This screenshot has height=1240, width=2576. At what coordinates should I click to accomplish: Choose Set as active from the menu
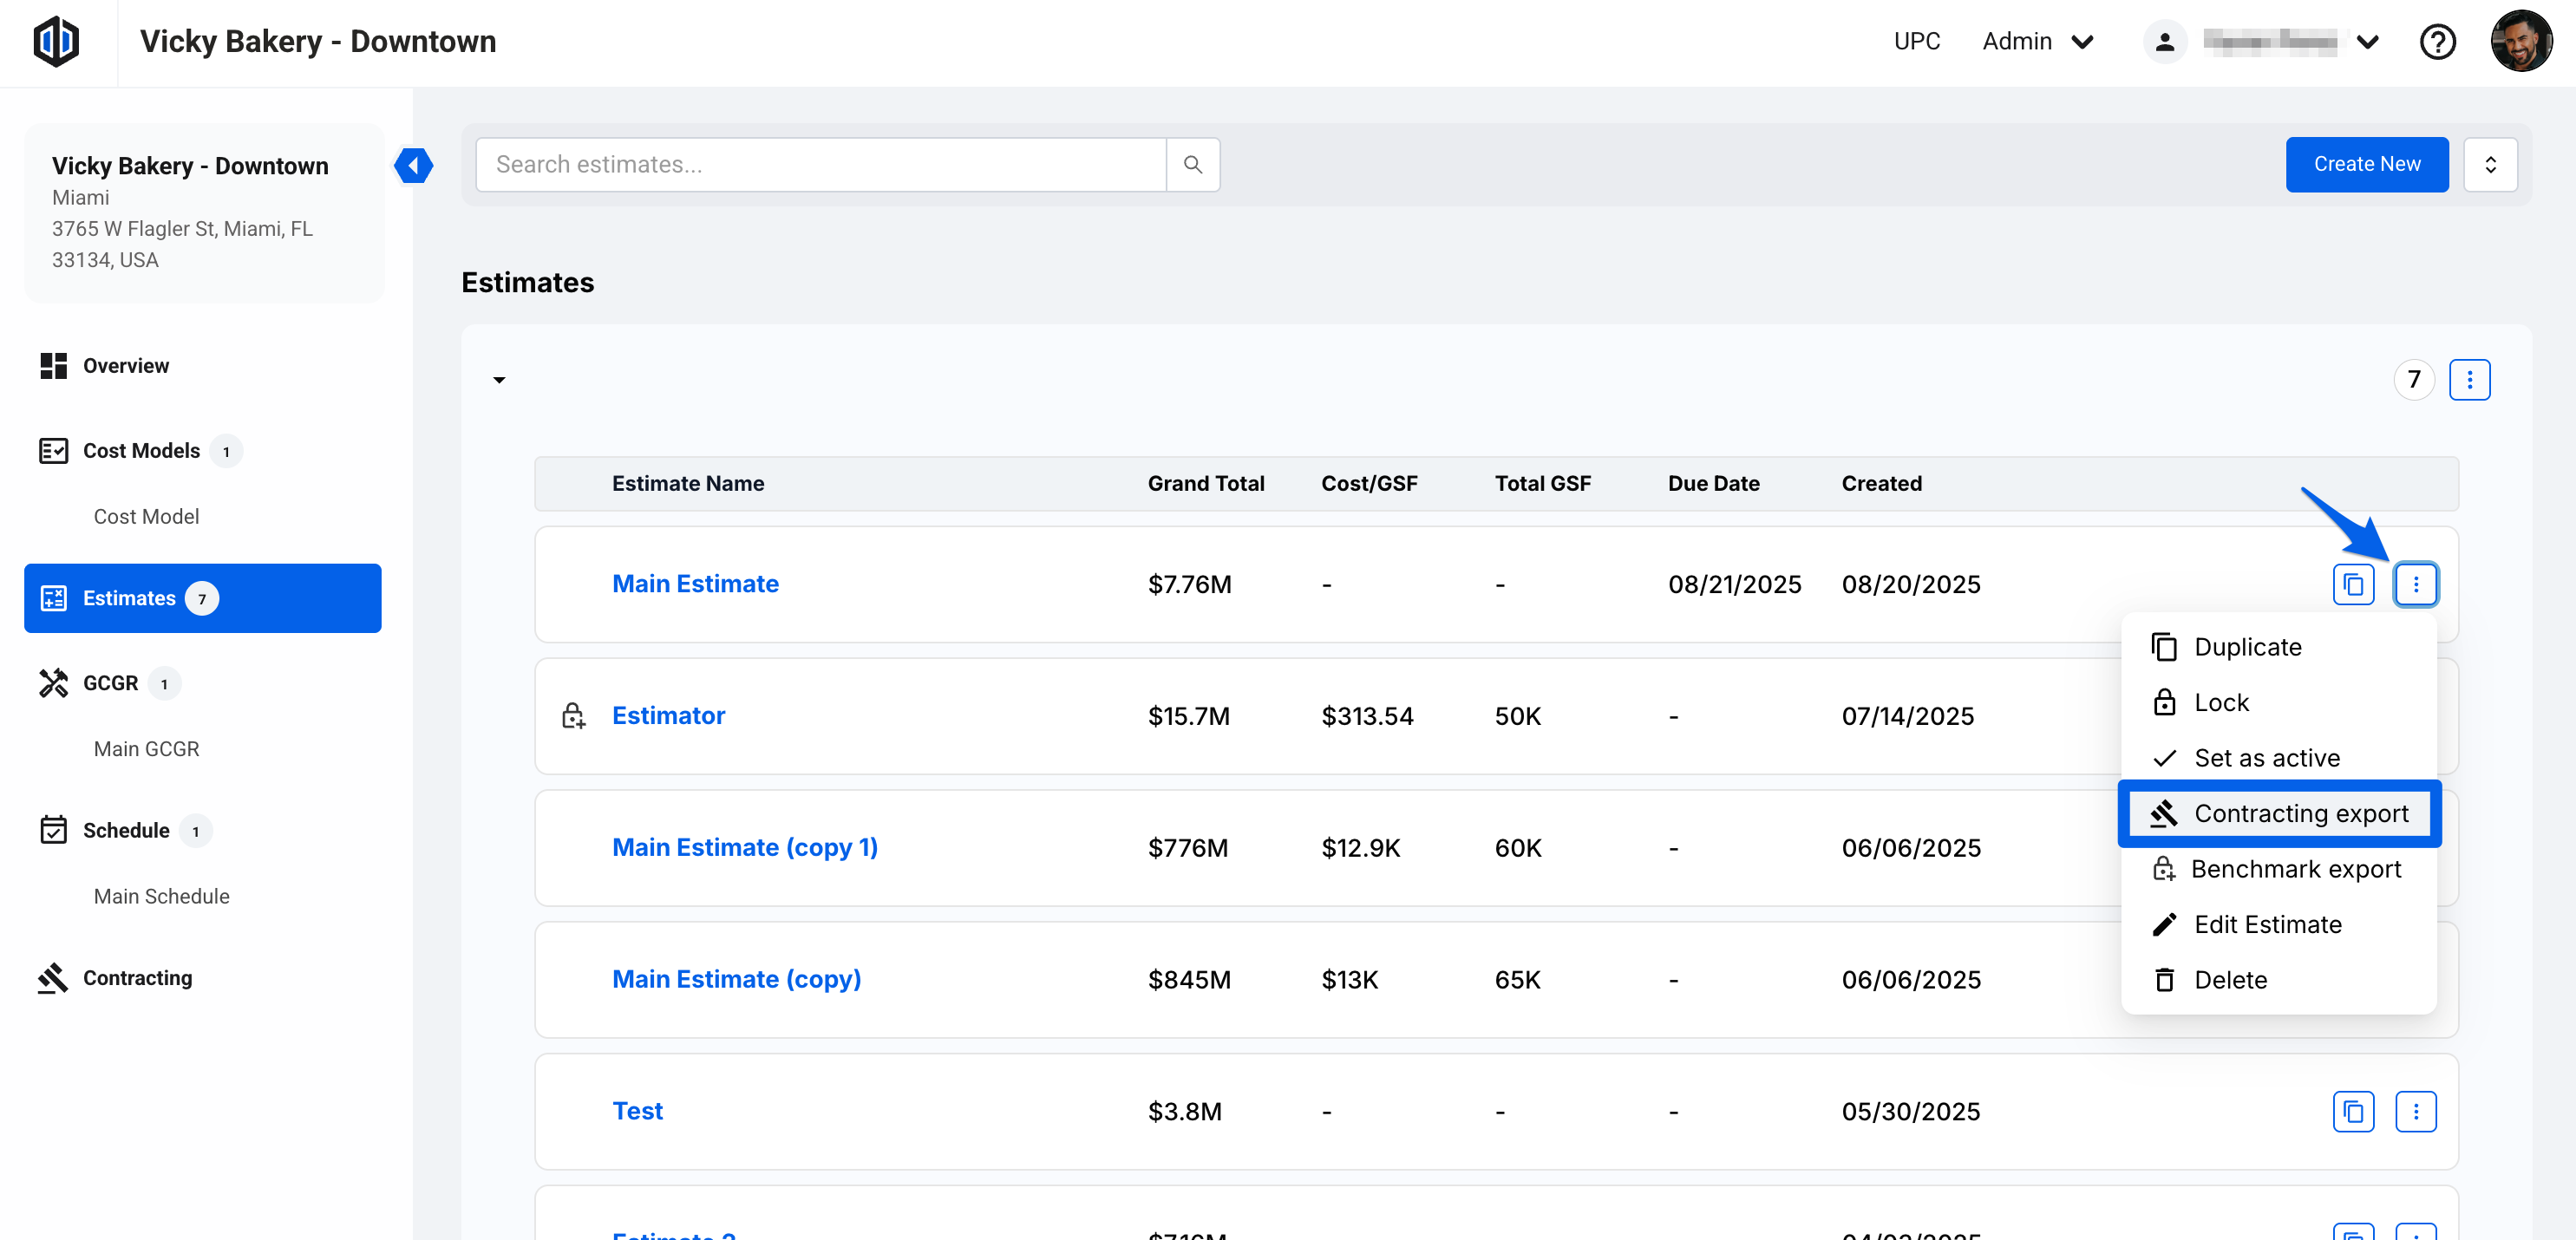tap(2266, 758)
